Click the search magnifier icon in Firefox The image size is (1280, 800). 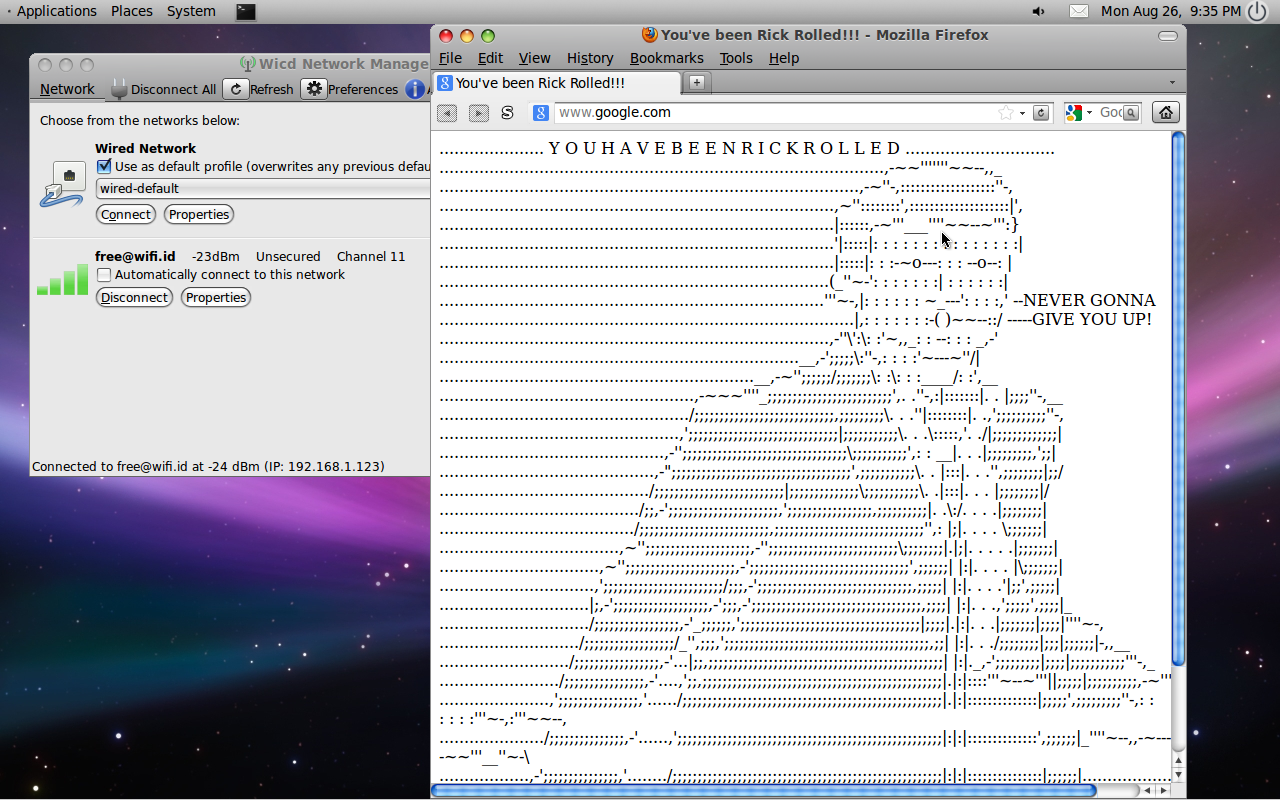1131,113
